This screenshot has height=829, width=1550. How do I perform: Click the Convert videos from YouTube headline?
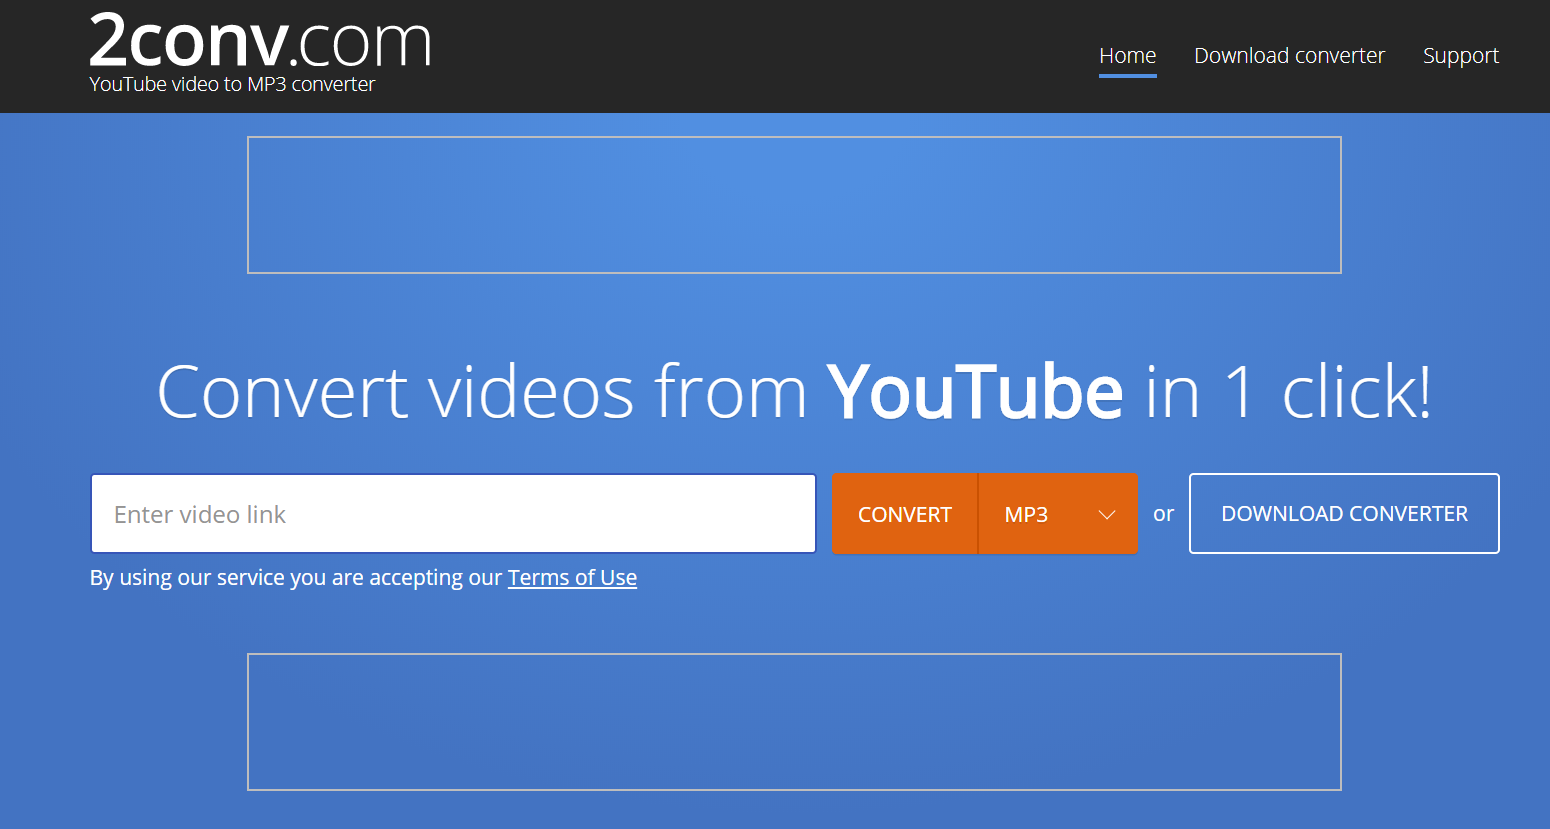tap(794, 391)
